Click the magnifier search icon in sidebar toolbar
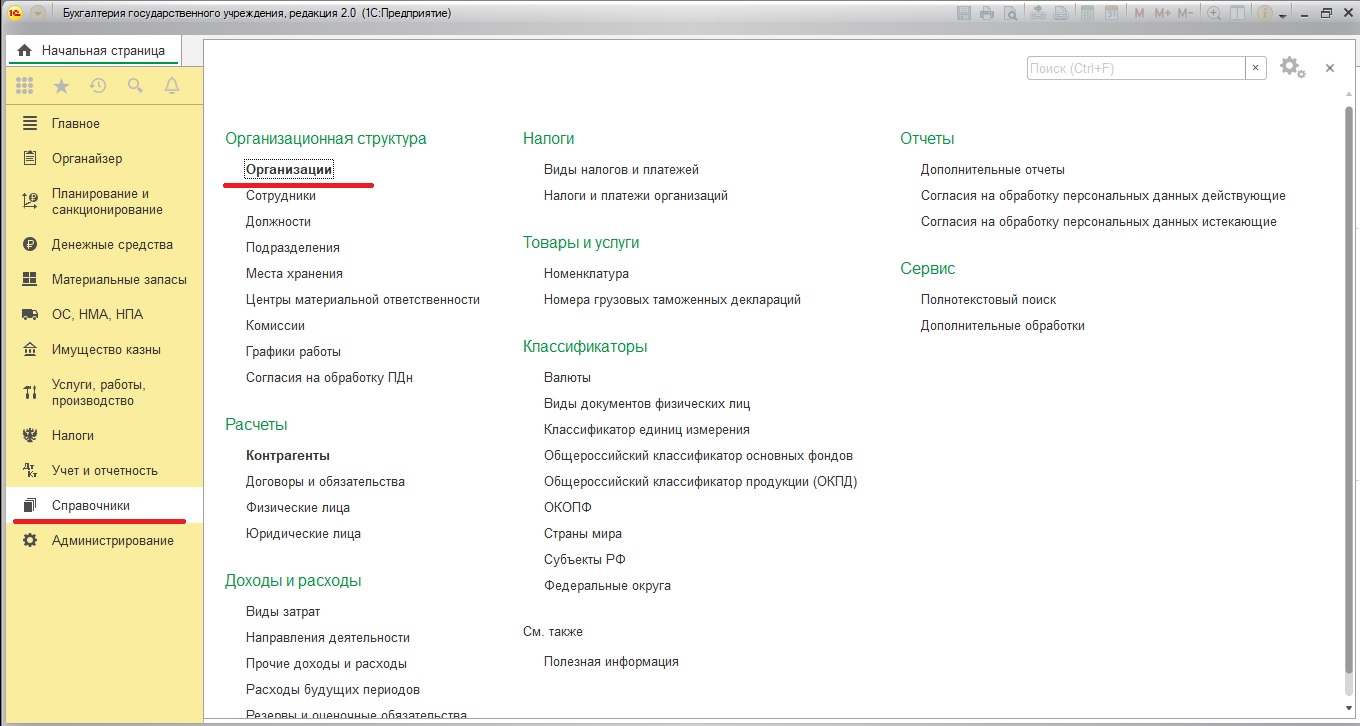Image resolution: width=1360 pixels, height=726 pixels. click(135, 86)
